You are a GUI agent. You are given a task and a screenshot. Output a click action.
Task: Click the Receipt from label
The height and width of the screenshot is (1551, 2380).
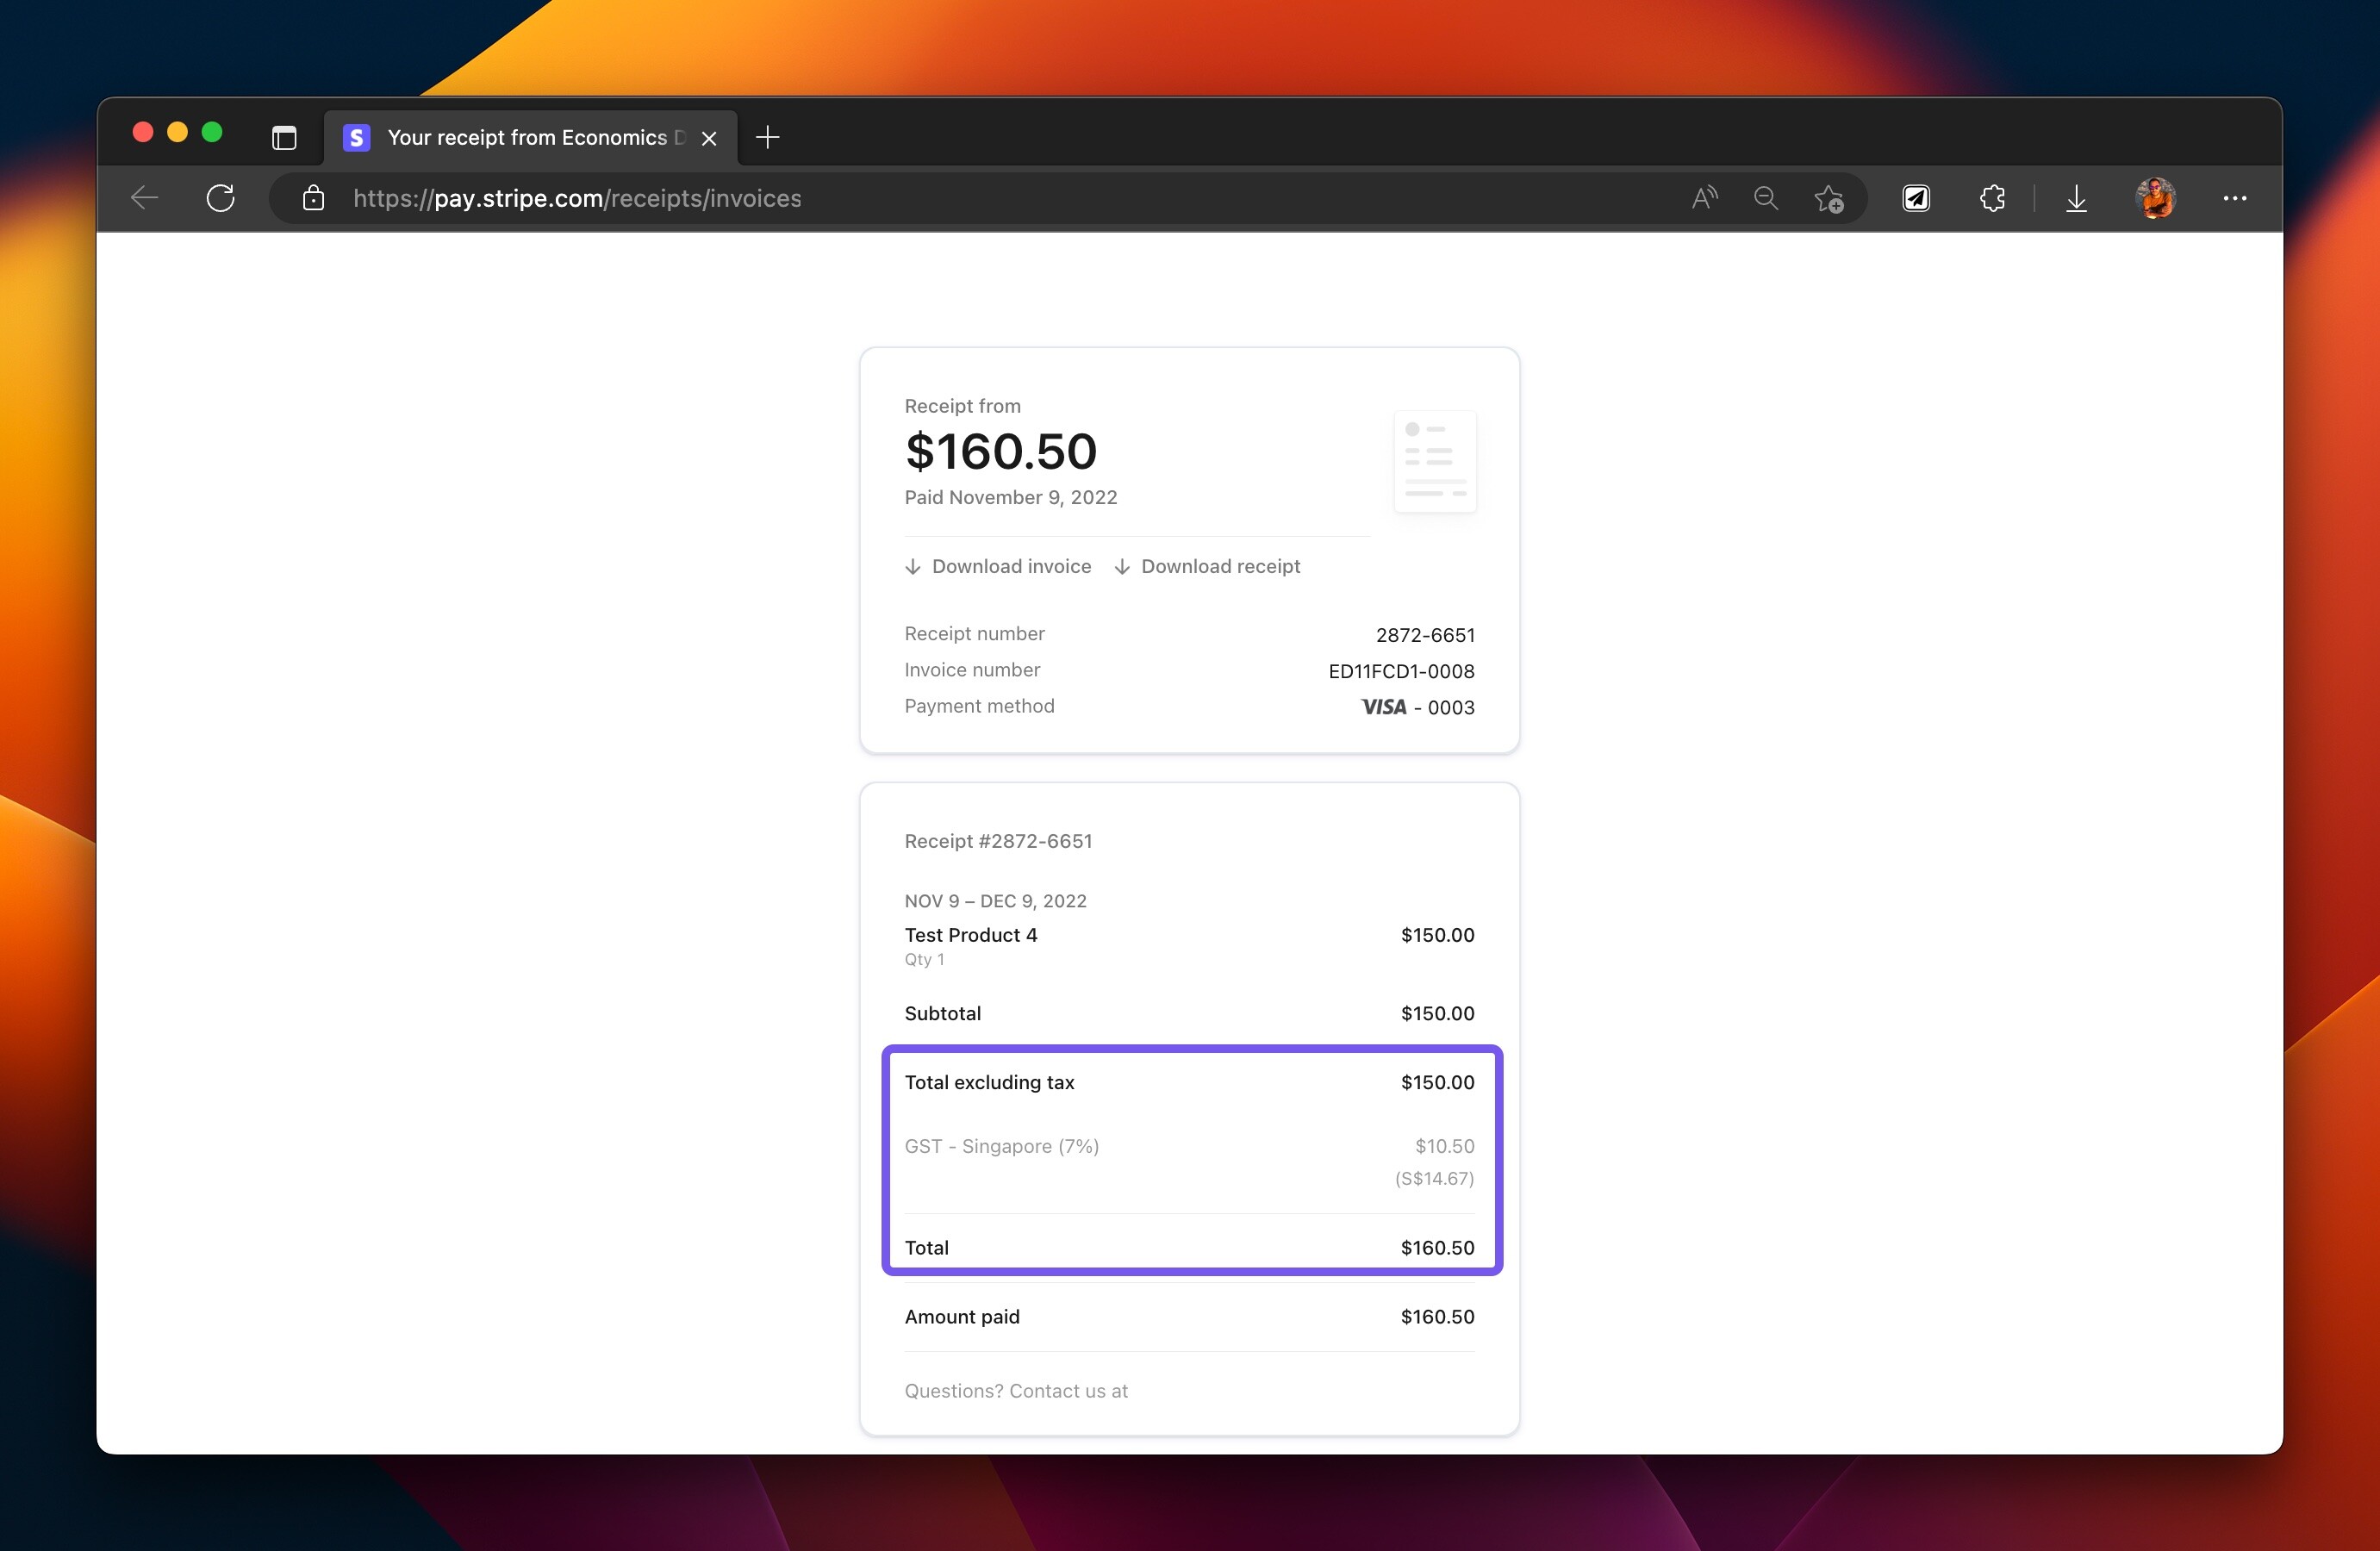(962, 406)
